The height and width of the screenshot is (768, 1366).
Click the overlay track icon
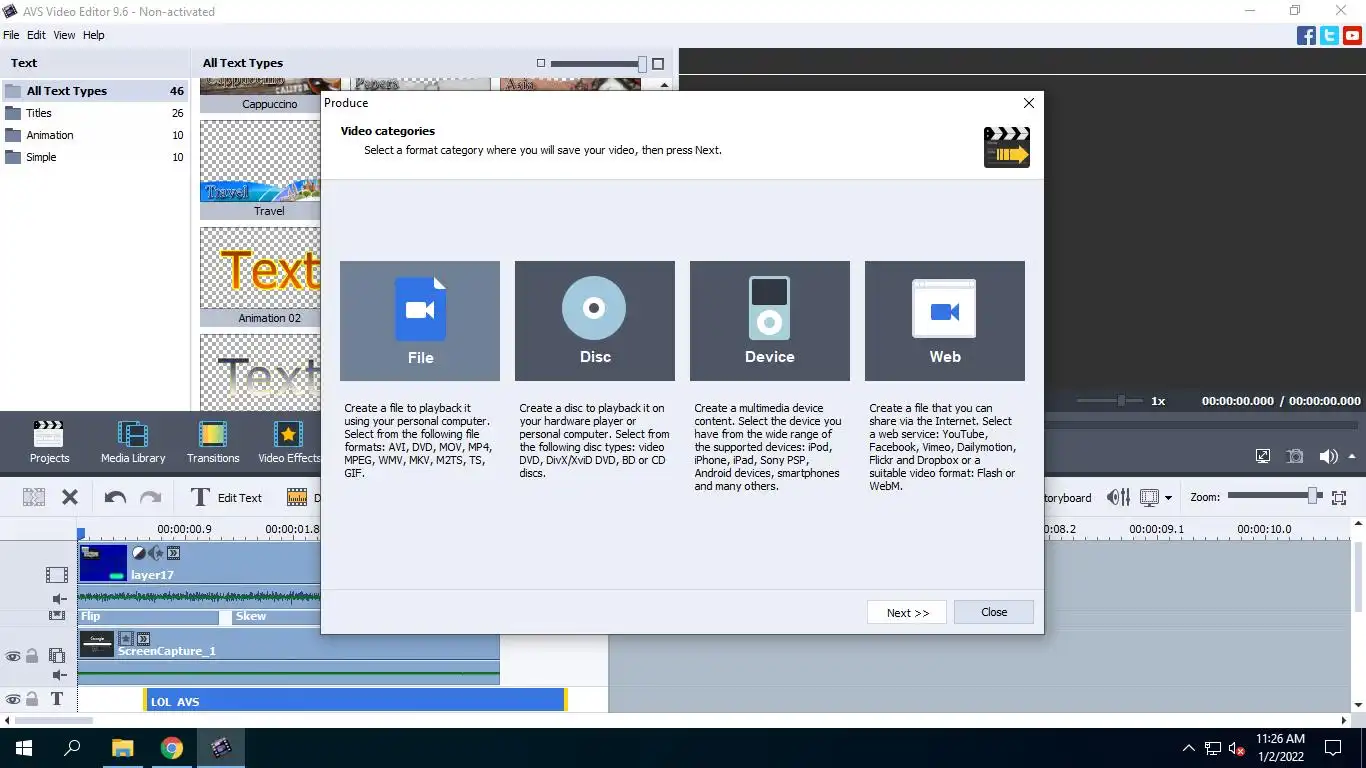pos(57,656)
